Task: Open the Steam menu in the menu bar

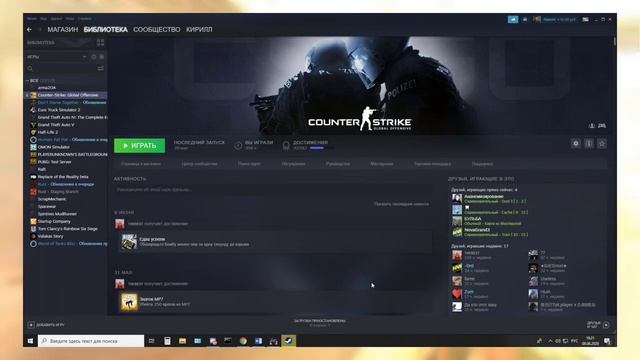Action: pyautogui.click(x=31, y=19)
